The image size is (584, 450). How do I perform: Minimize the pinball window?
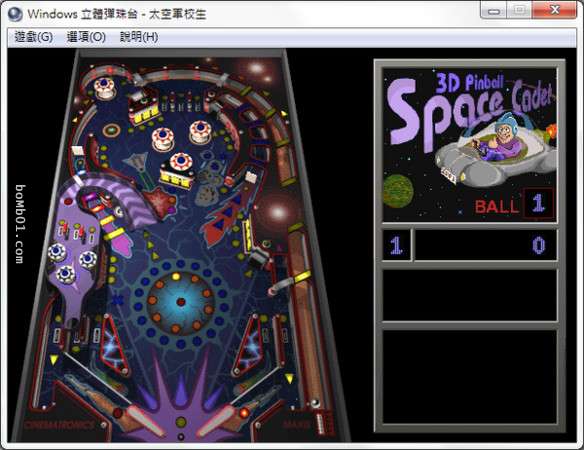coord(493,10)
